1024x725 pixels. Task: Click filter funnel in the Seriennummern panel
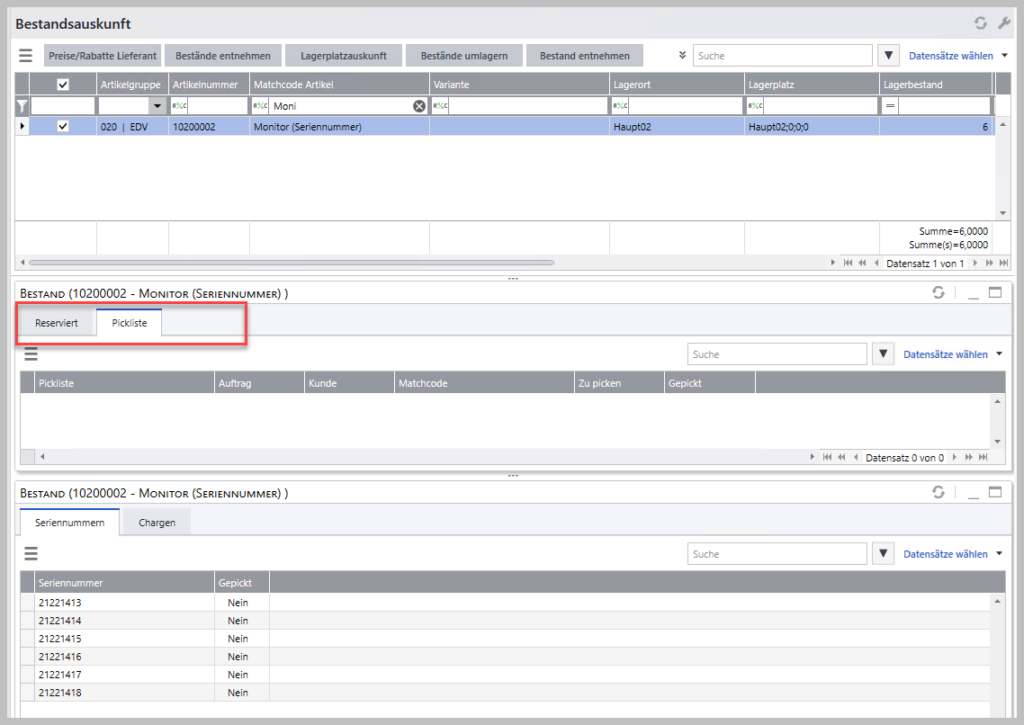tap(883, 554)
